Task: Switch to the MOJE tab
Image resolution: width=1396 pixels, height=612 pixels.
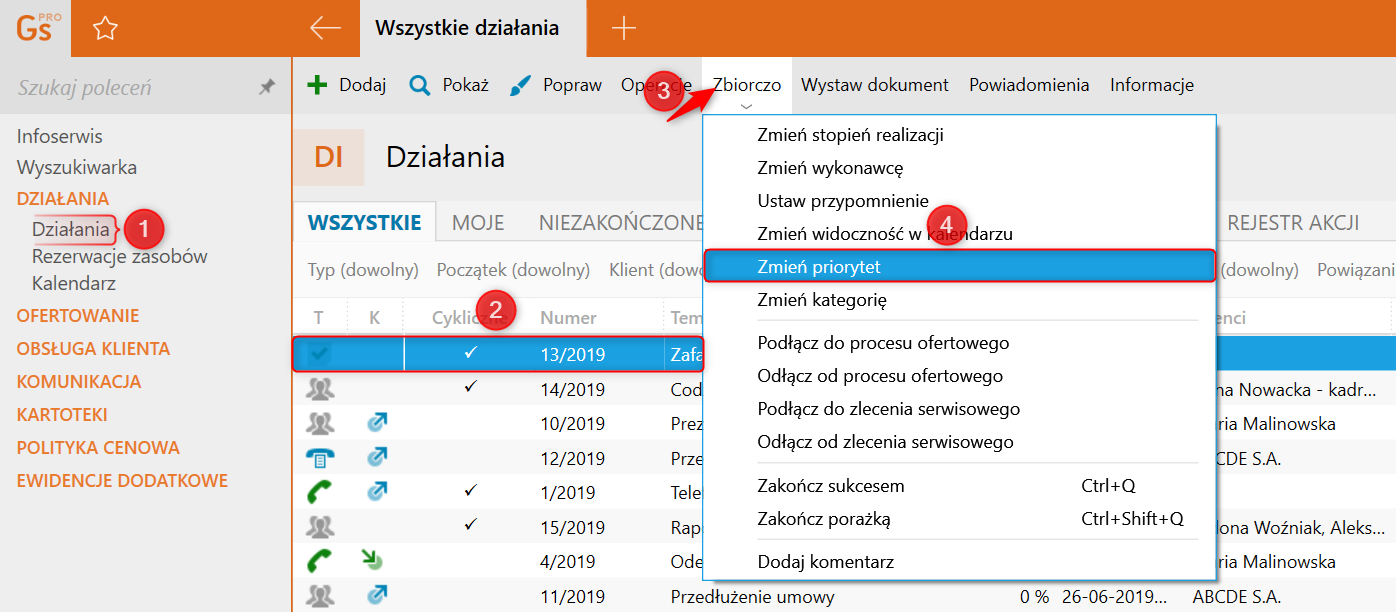Action: coord(478,223)
